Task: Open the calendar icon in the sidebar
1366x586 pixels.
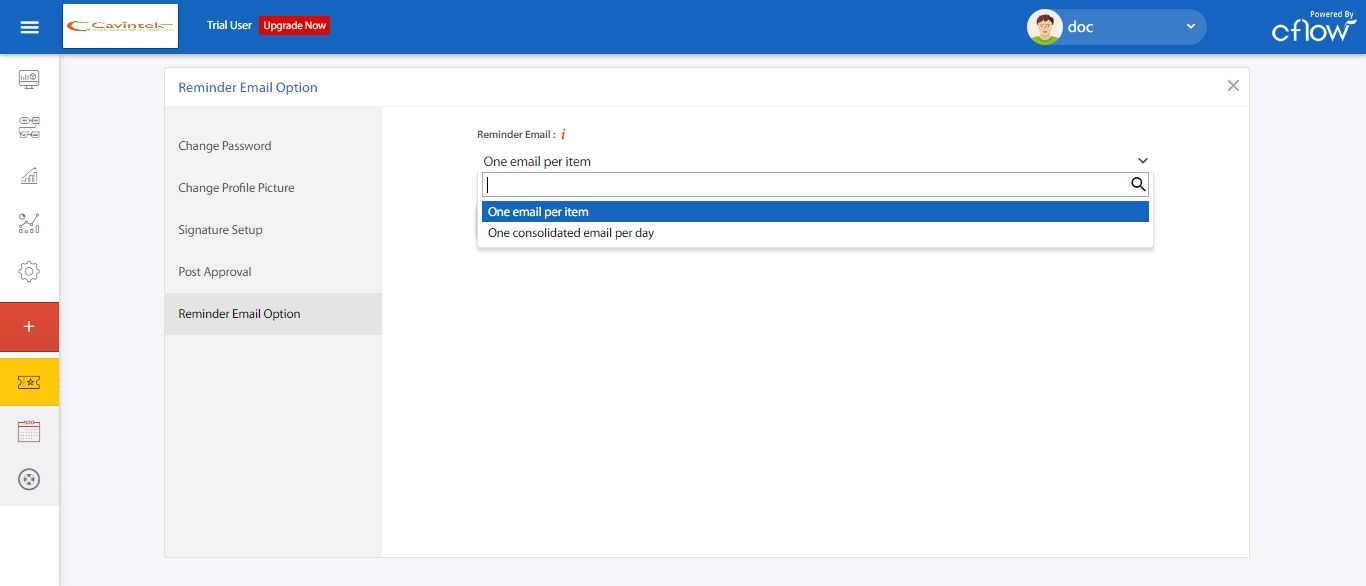Action: [x=29, y=431]
